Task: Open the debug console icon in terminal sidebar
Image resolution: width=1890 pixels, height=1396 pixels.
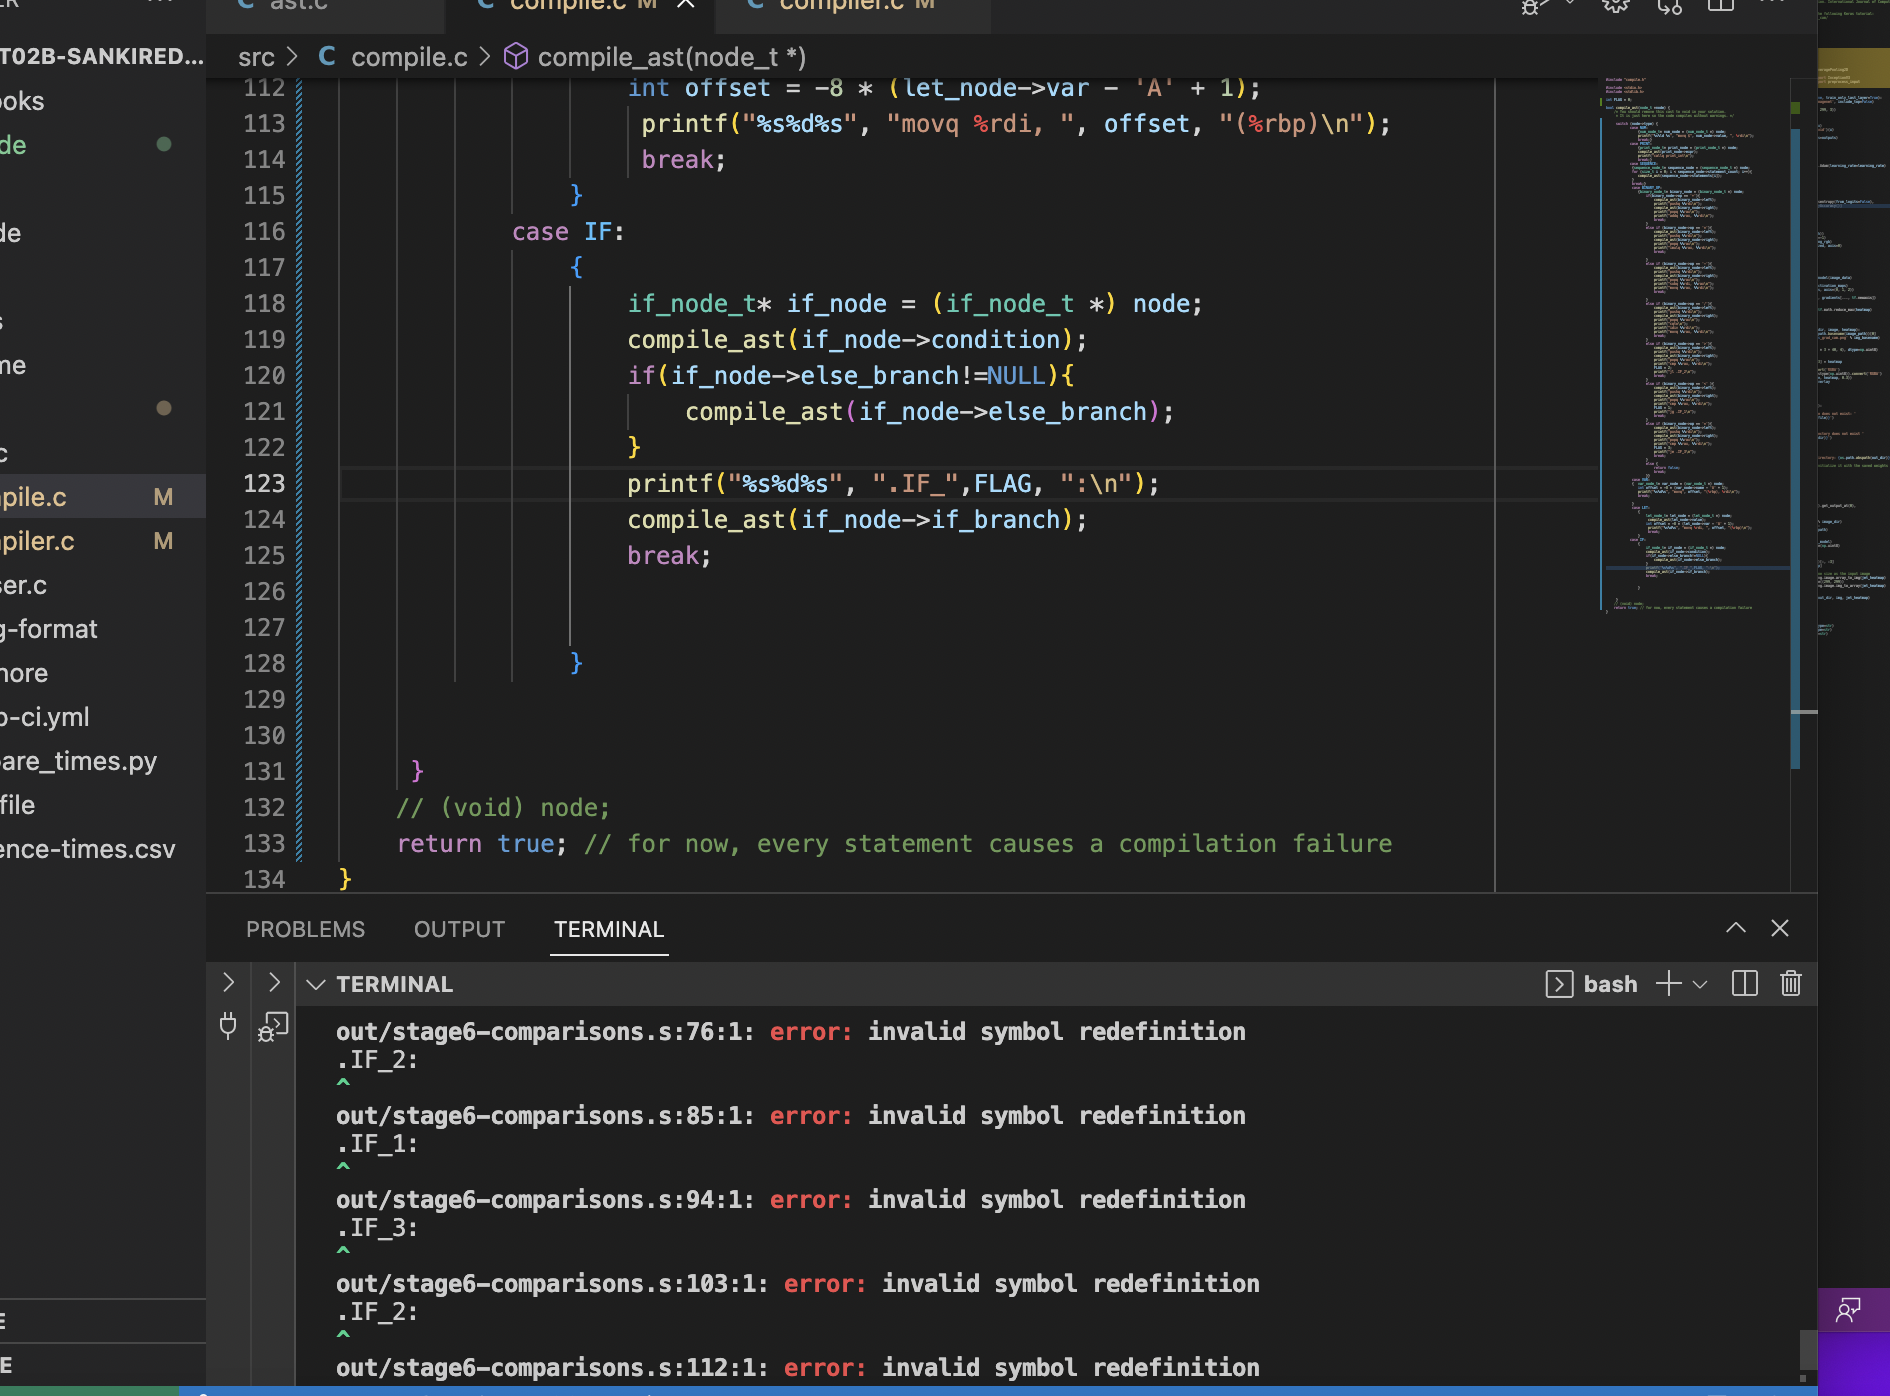Action: click(x=273, y=1026)
